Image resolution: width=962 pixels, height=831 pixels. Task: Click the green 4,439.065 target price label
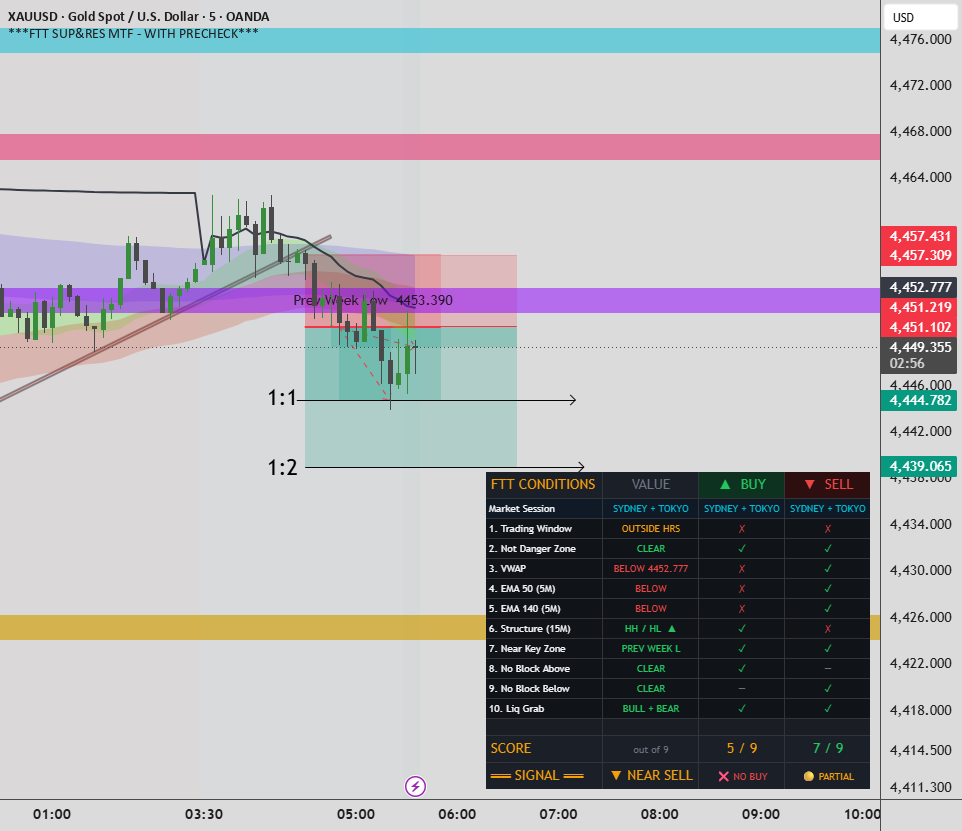click(x=919, y=466)
